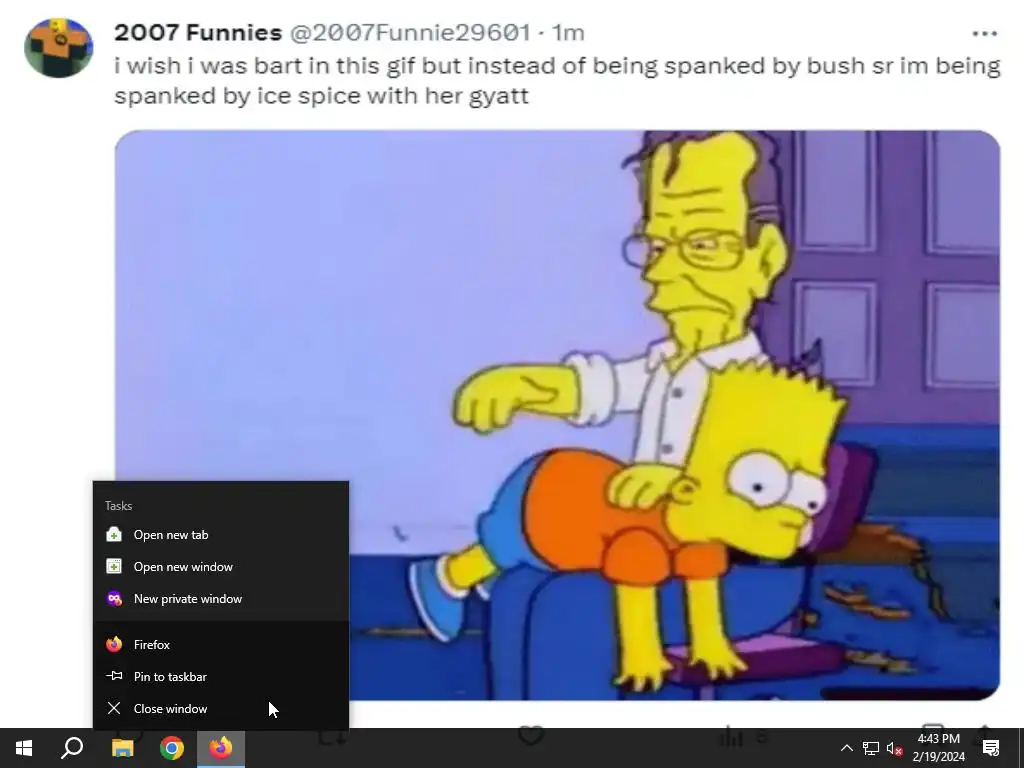Image resolution: width=1024 pixels, height=768 pixels.
Task: Click the Firefox taskbar icon
Action: tap(221, 748)
